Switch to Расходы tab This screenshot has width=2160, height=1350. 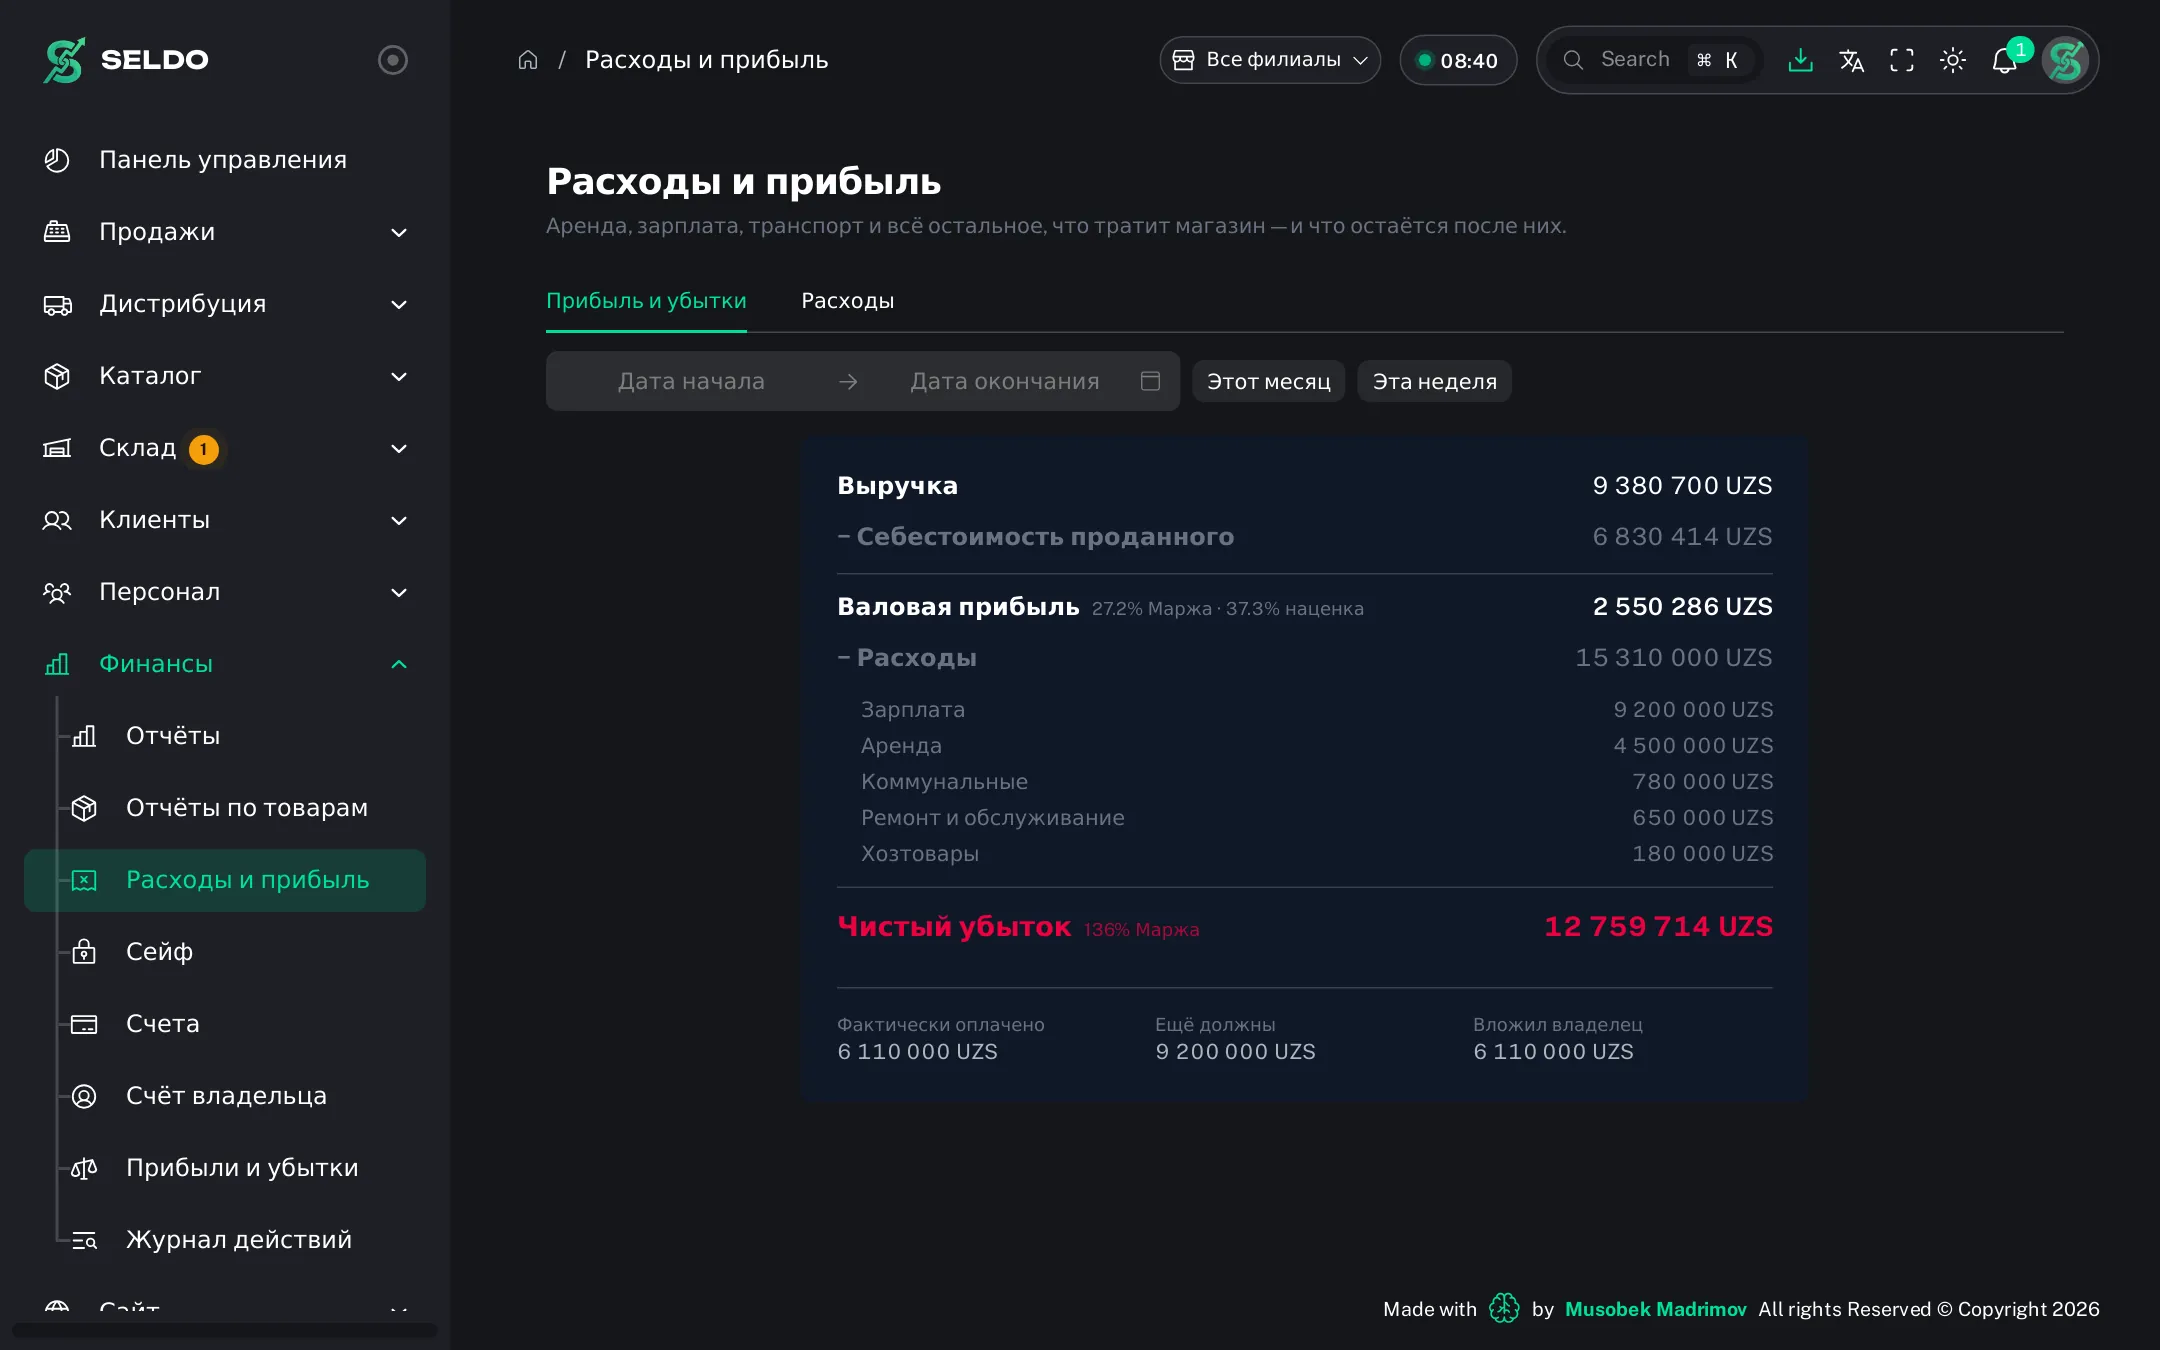847,301
